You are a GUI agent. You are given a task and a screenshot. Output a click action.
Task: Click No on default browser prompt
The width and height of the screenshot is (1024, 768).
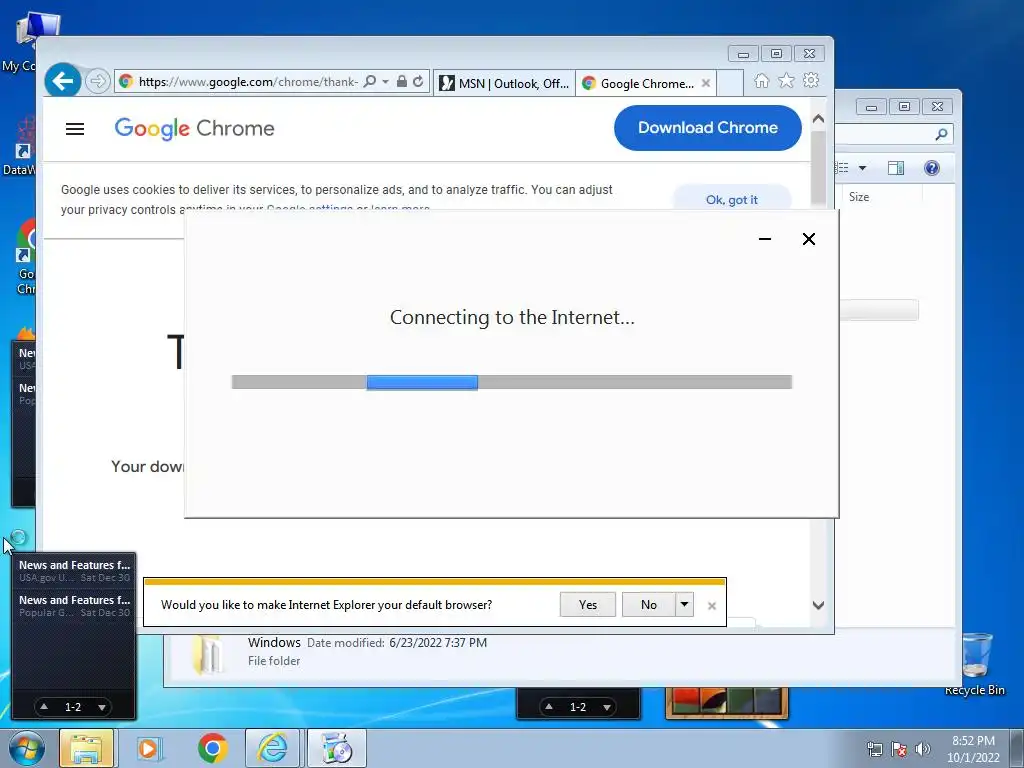648,605
